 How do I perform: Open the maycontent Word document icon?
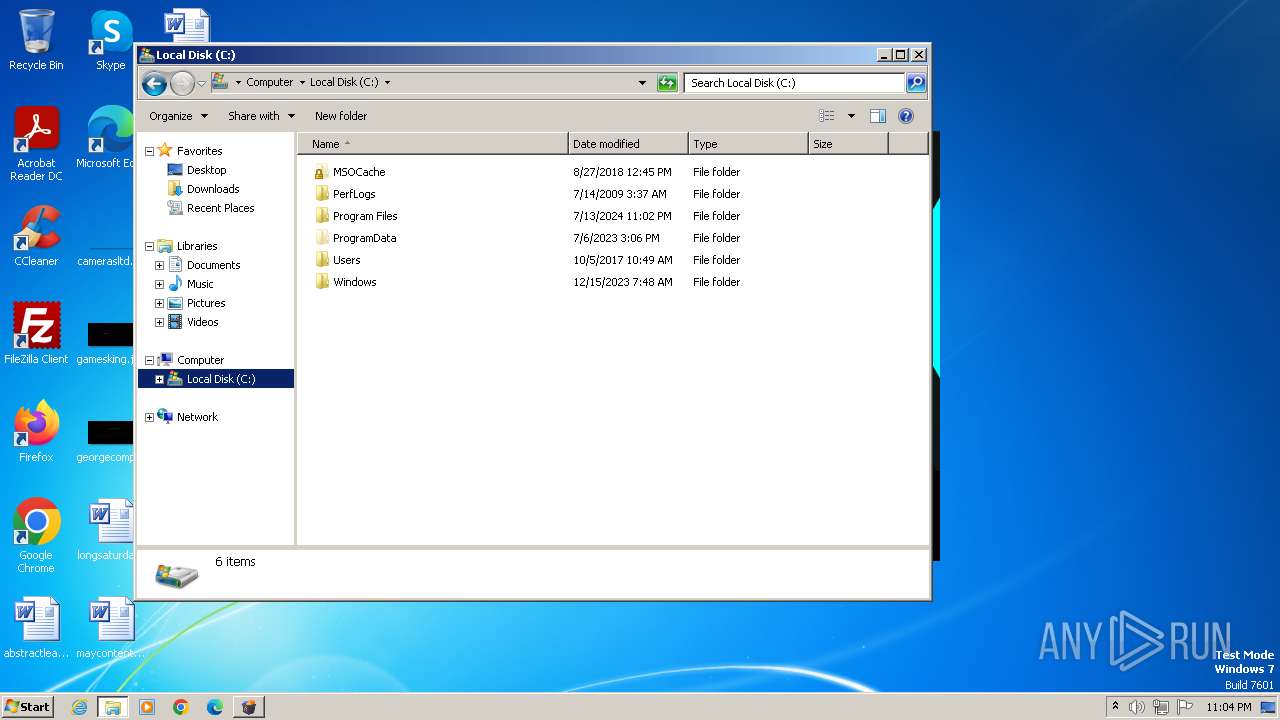[110, 628]
